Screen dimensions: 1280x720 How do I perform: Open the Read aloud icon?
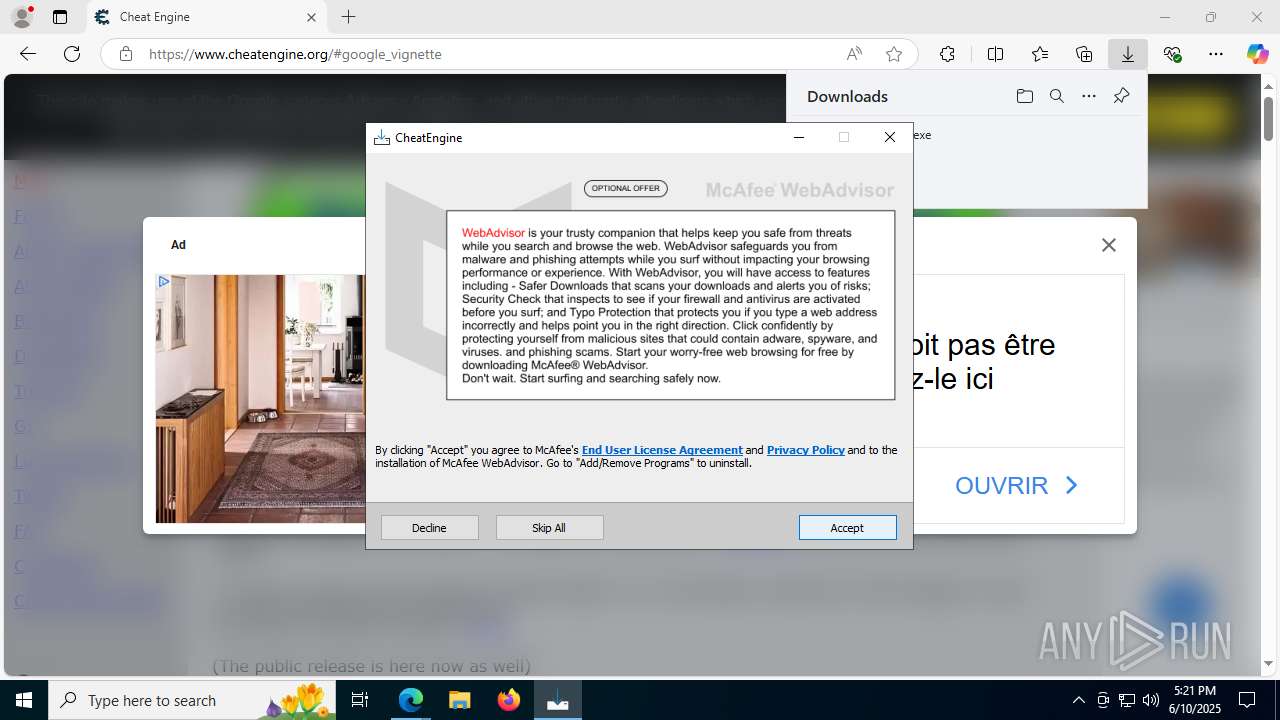pos(854,54)
